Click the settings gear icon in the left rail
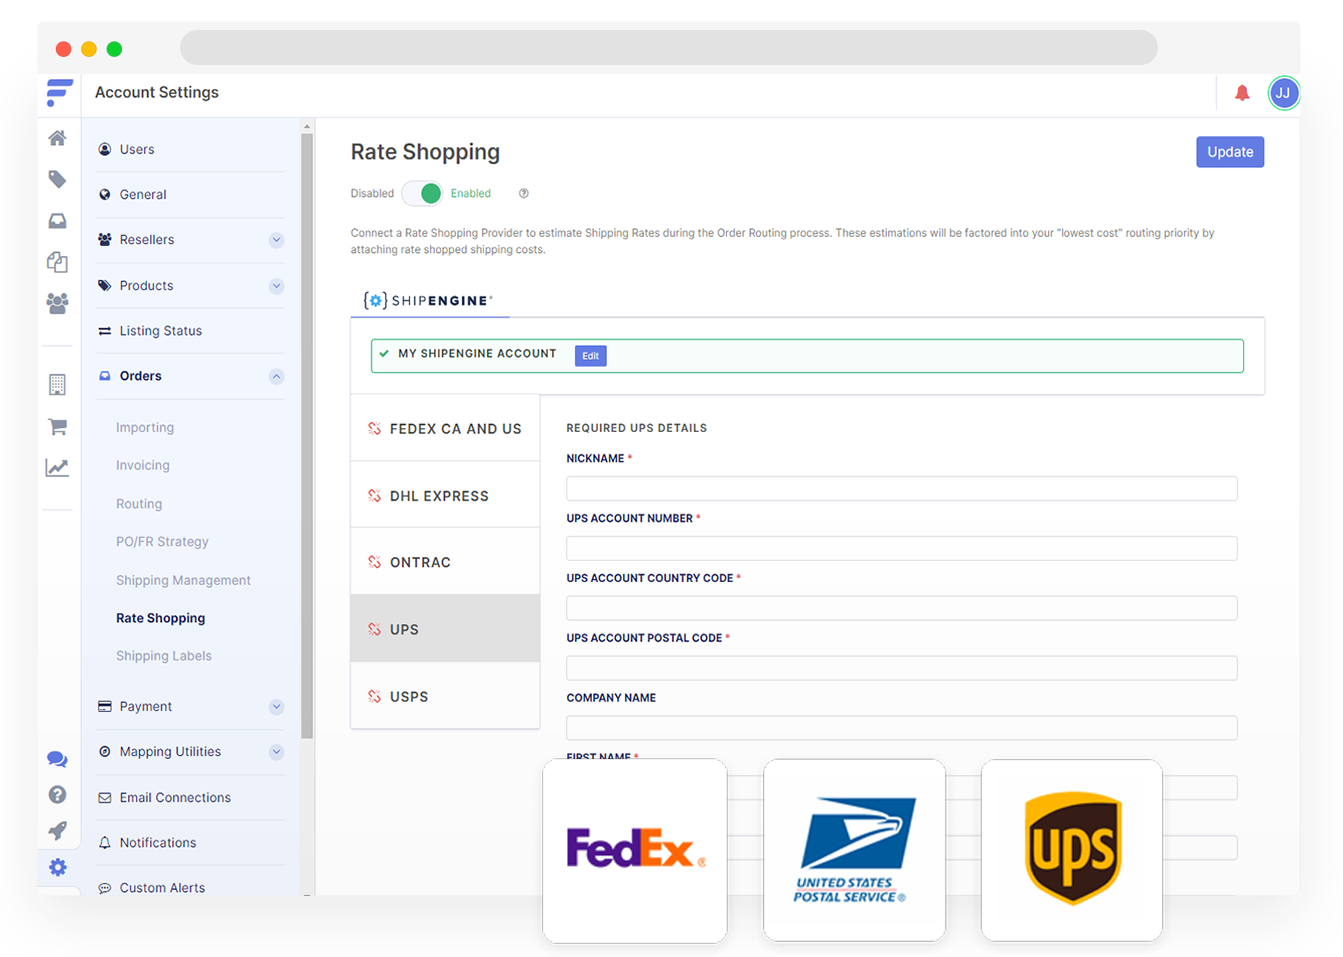The image size is (1343, 957). click(x=58, y=867)
